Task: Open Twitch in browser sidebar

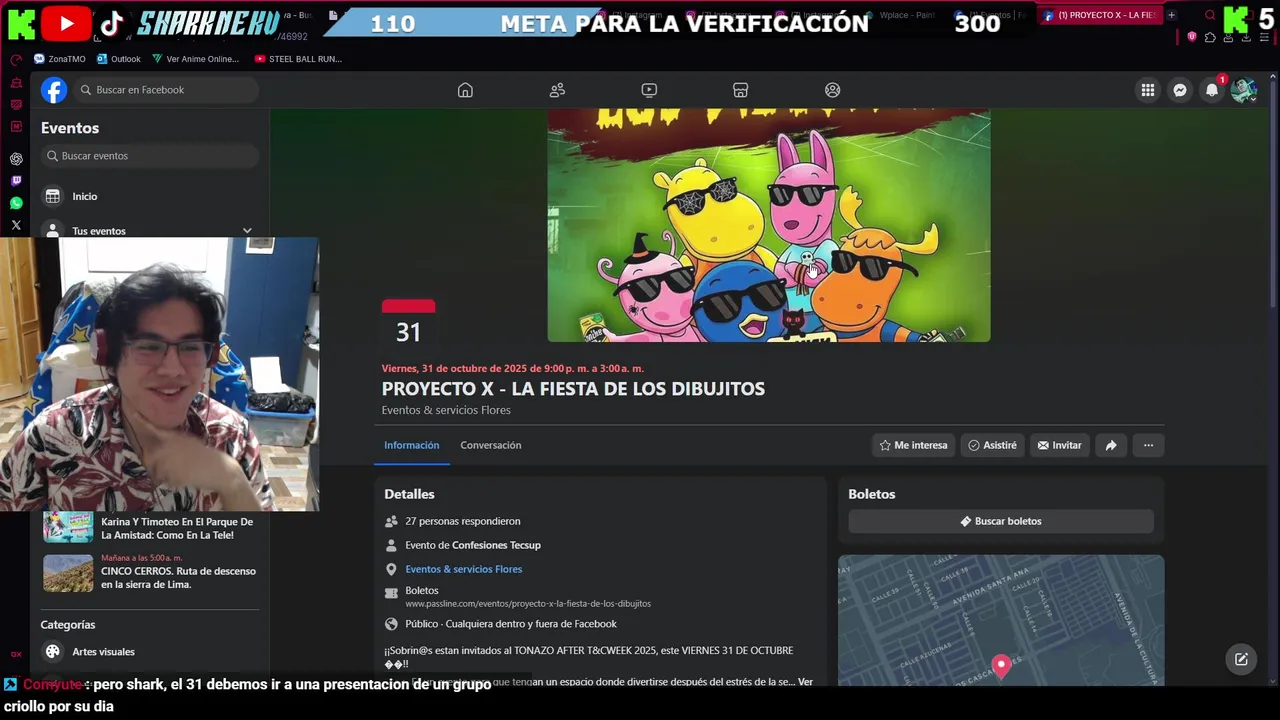Action: click(x=16, y=181)
